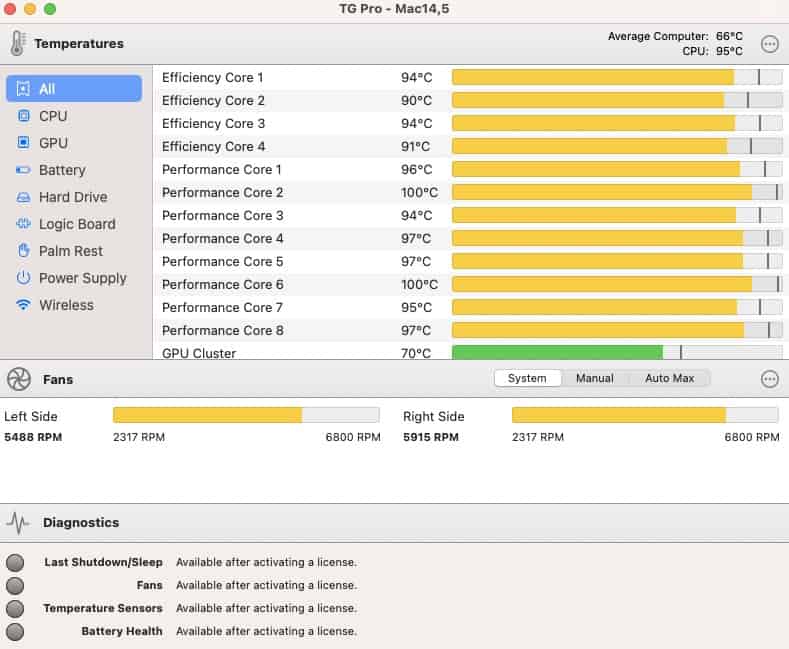The height and width of the screenshot is (649, 789).
Task: Open the Fans more options ellipsis button
Action: click(769, 379)
